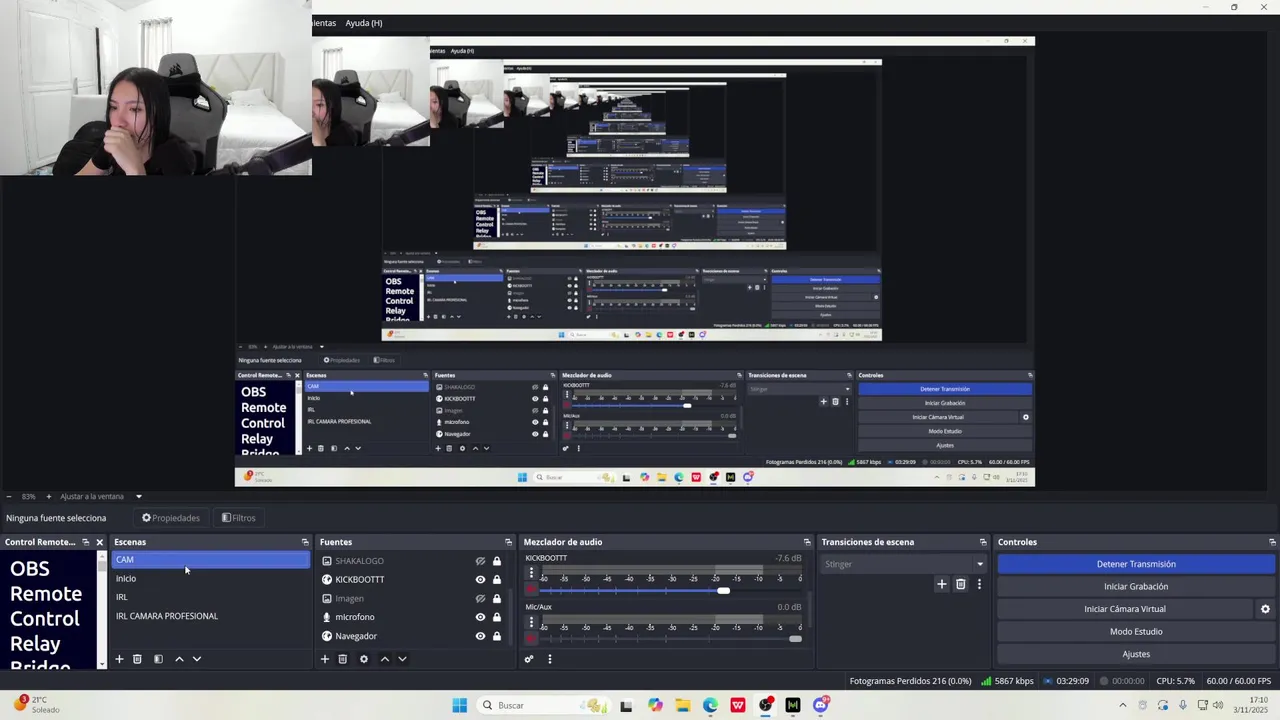This screenshot has width=1280, height=720.
Task: Move scene down in Escenas list
Action: pyautogui.click(x=197, y=659)
